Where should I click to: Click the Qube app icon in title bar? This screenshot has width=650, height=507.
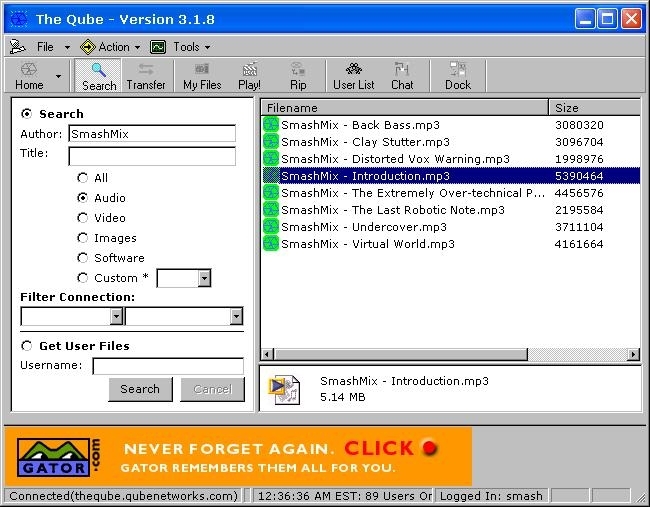(x=19, y=19)
